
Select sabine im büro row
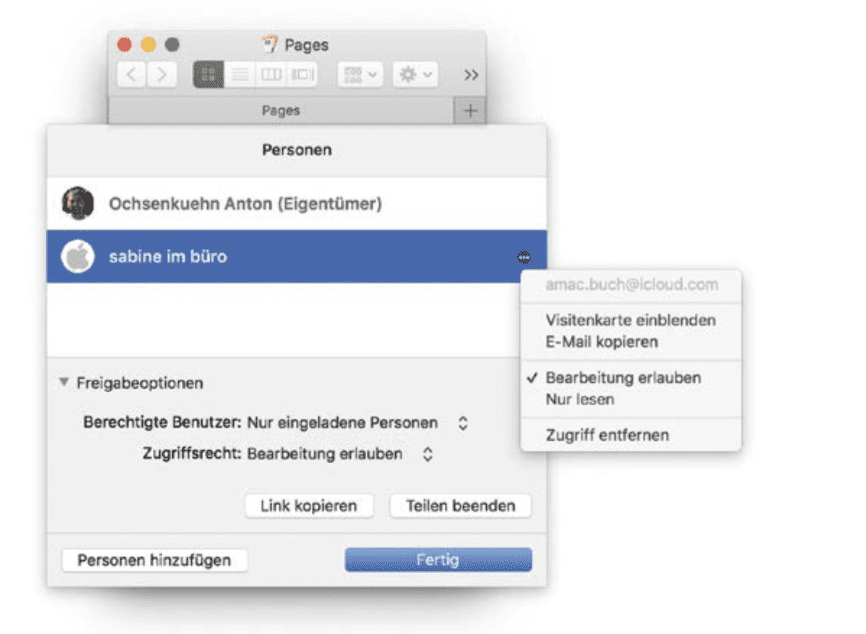[297, 257]
